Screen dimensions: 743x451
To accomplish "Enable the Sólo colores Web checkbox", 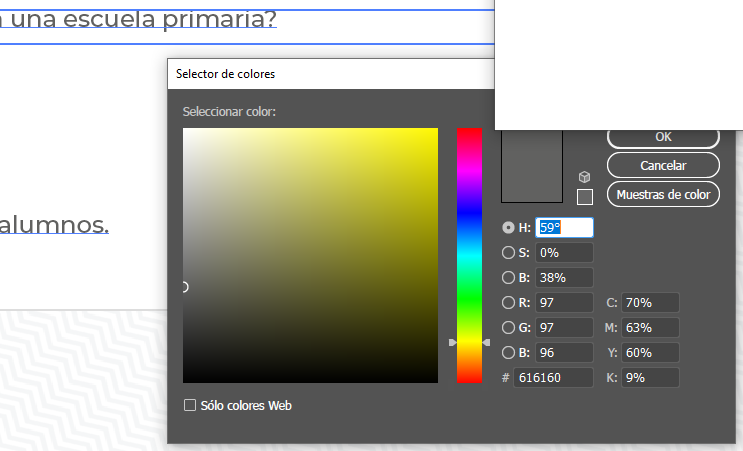I will (x=190, y=405).
